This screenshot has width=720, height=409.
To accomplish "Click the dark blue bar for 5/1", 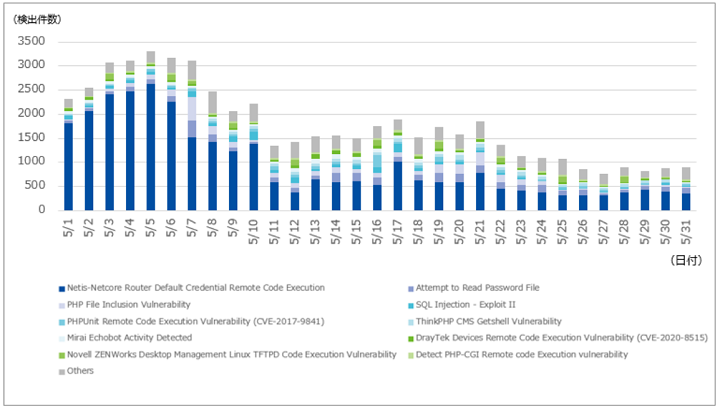I will (x=68, y=167).
